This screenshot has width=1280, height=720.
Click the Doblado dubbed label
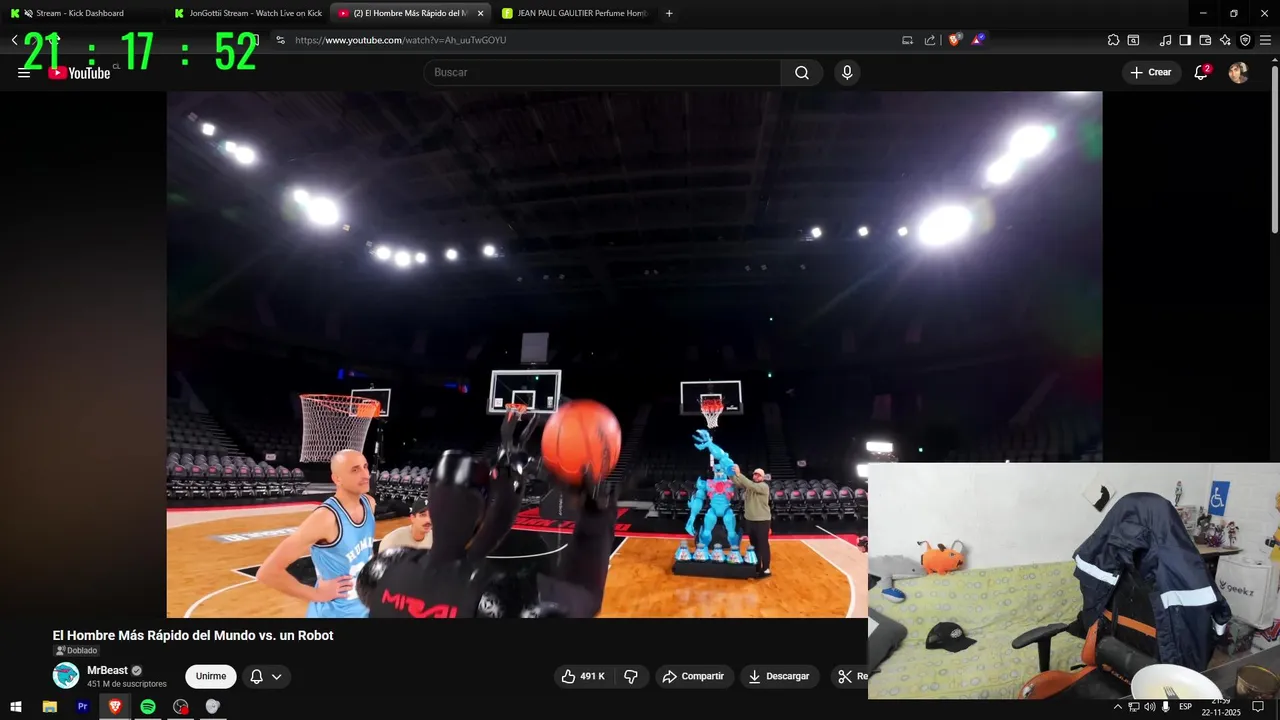(76, 651)
